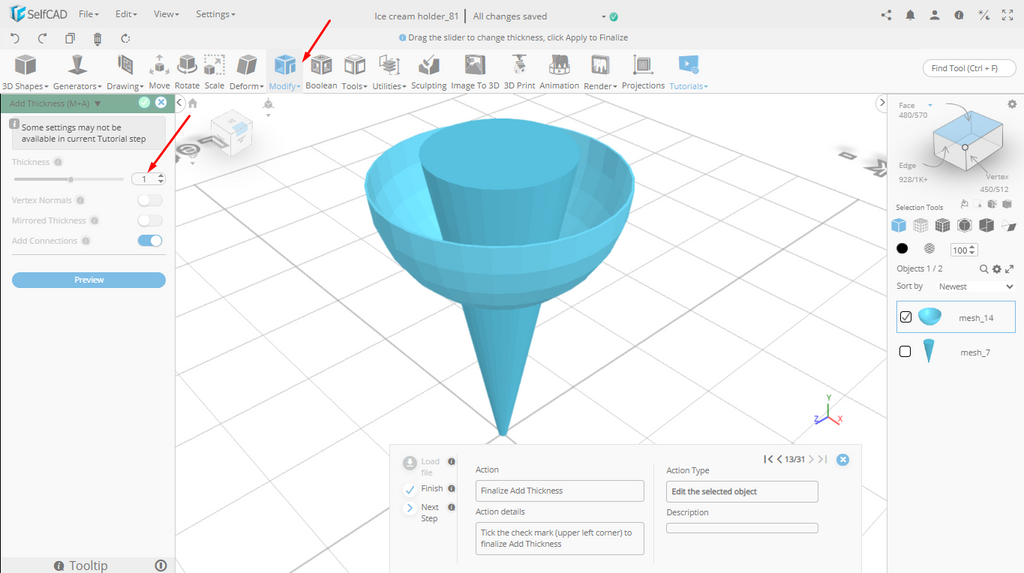This screenshot has height=573, width=1024.
Task: Open the Settings menu
Action: [216, 14]
